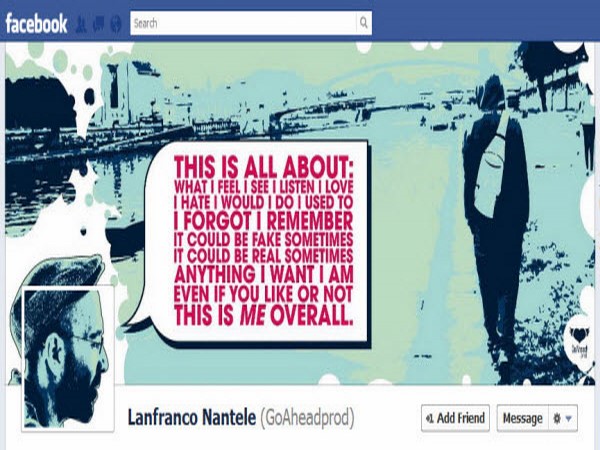
Task: Click the gear icon beside Message
Action: [x=557, y=418]
